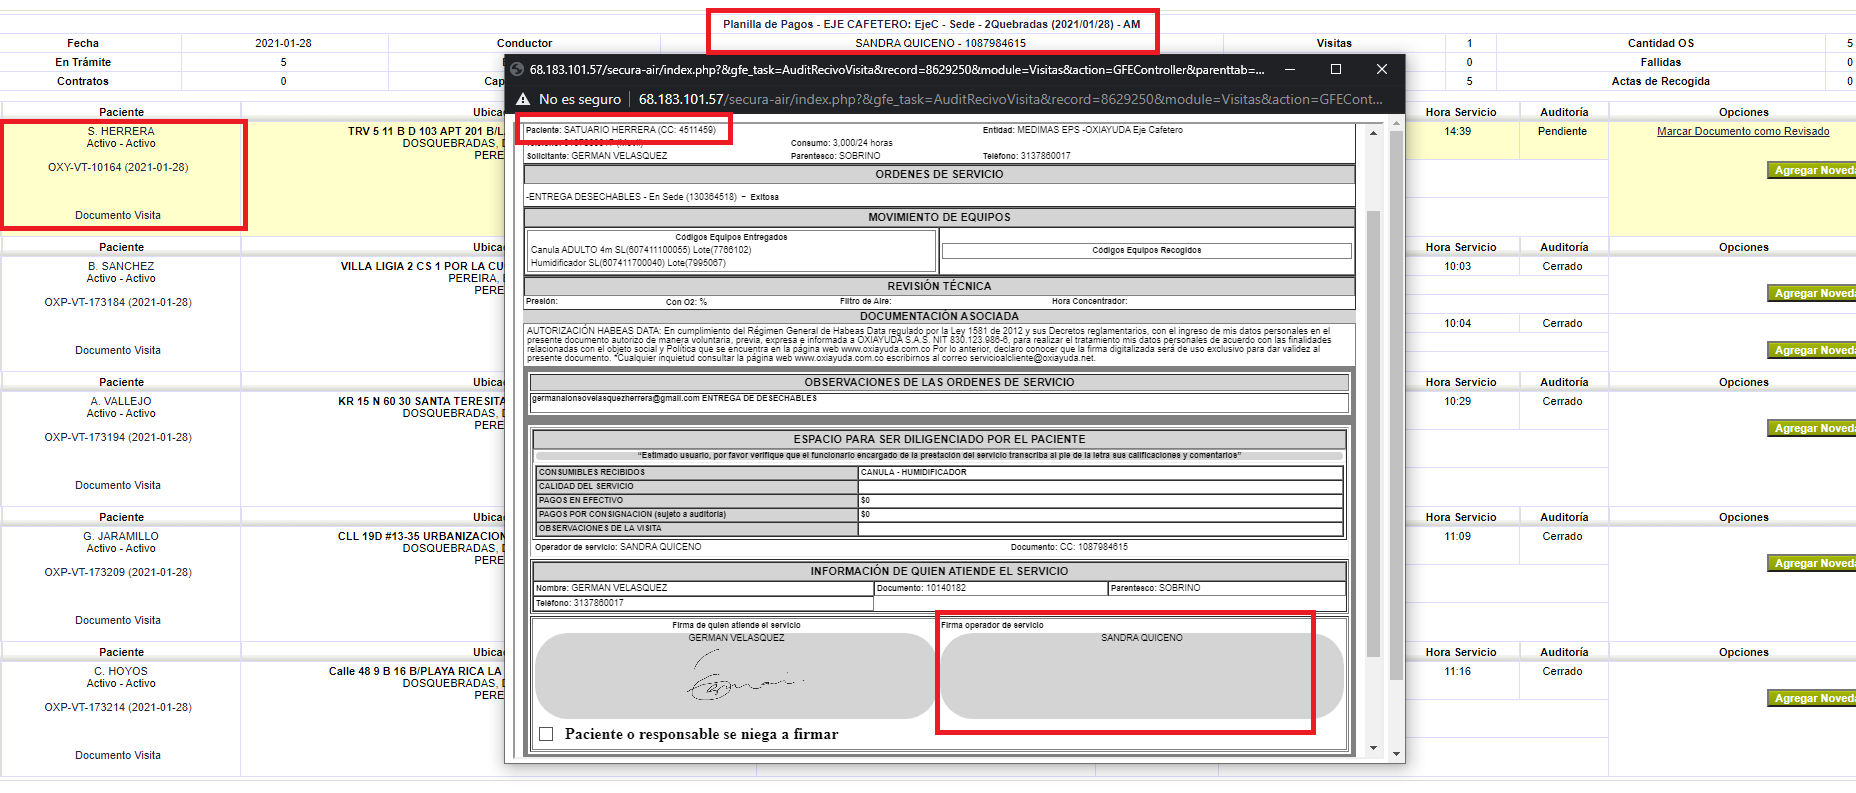Click patient name 'A. VALLEJO'
The height and width of the screenshot is (793, 1856).
(121, 401)
